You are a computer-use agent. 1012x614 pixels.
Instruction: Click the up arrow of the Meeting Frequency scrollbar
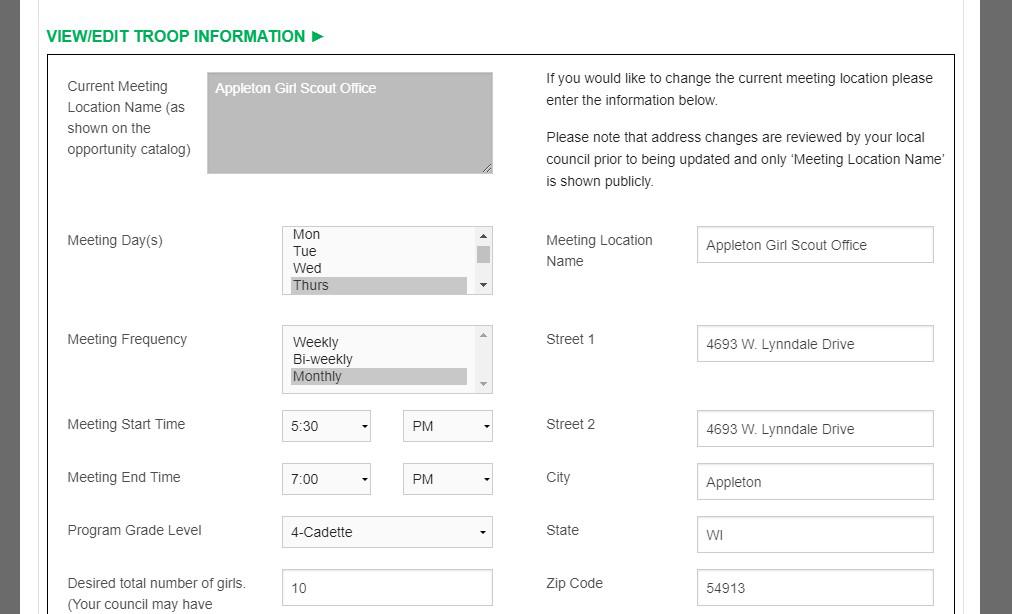(x=483, y=335)
